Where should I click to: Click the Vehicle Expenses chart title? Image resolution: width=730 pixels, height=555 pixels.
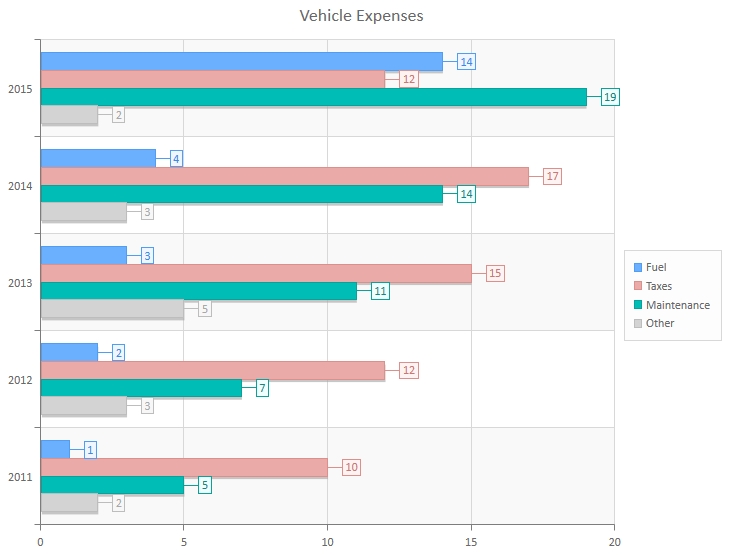pyautogui.click(x=361, y=16)
